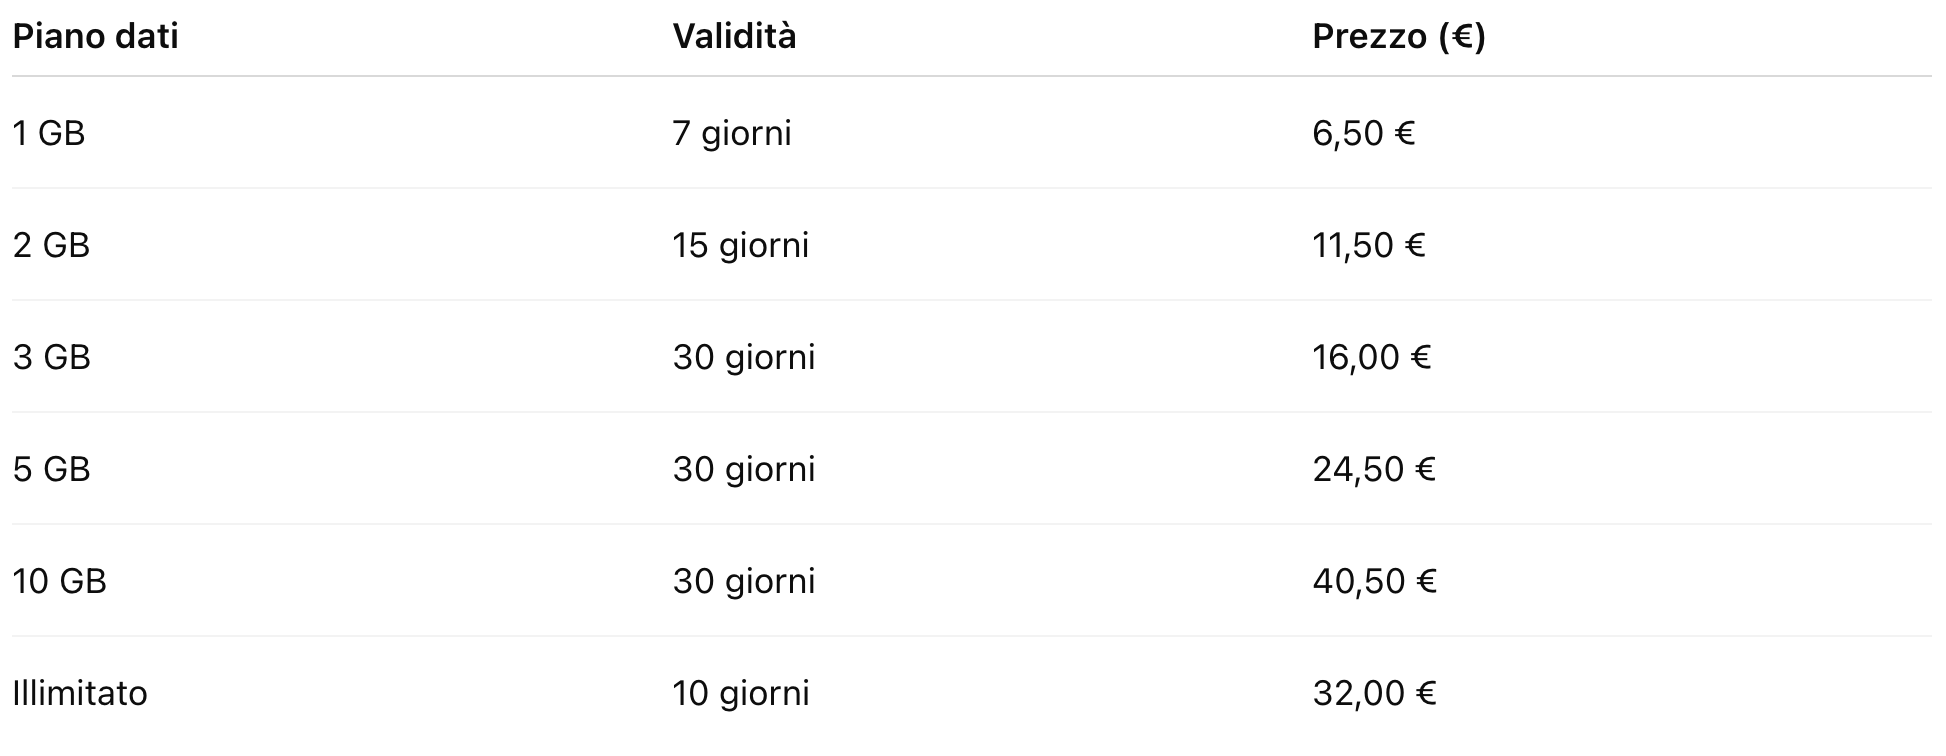Click the 16,00 € price
Screen dimensions: 1946x756
[1371, 357]
